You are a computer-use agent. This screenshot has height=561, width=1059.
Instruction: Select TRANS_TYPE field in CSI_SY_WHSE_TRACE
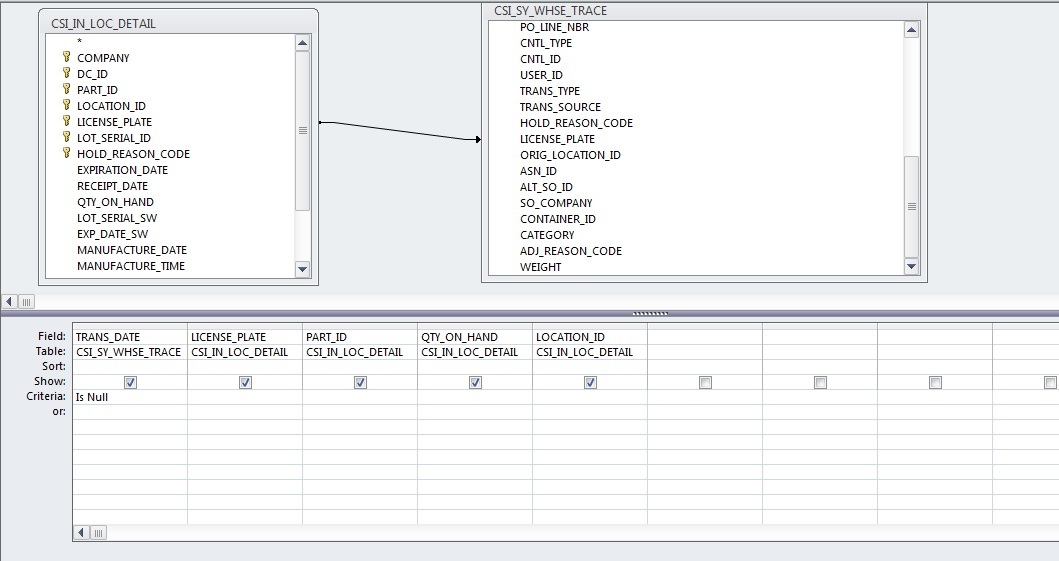(x=549, y=91)
